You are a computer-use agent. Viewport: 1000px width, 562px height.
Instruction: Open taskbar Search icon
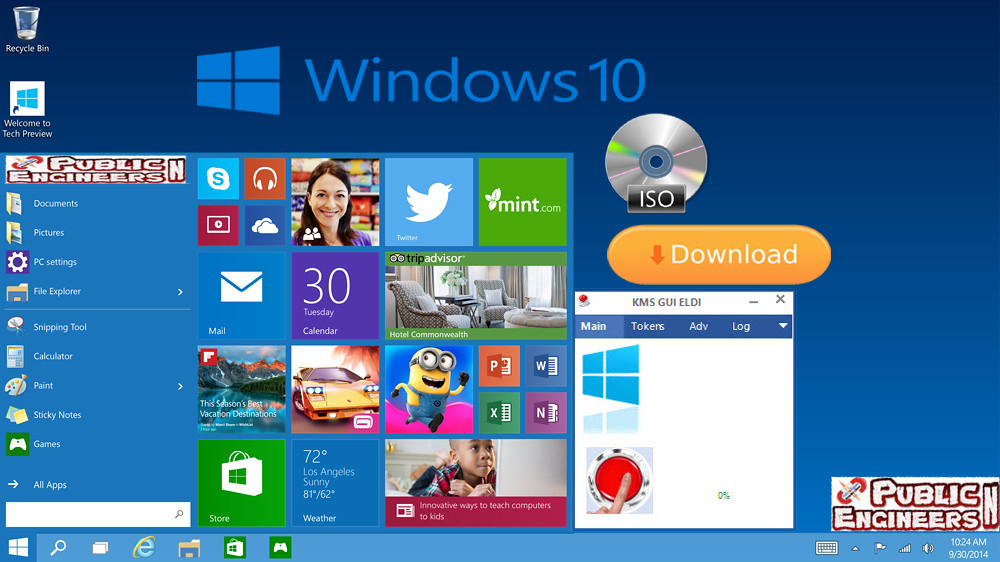(x=58, y=547)
